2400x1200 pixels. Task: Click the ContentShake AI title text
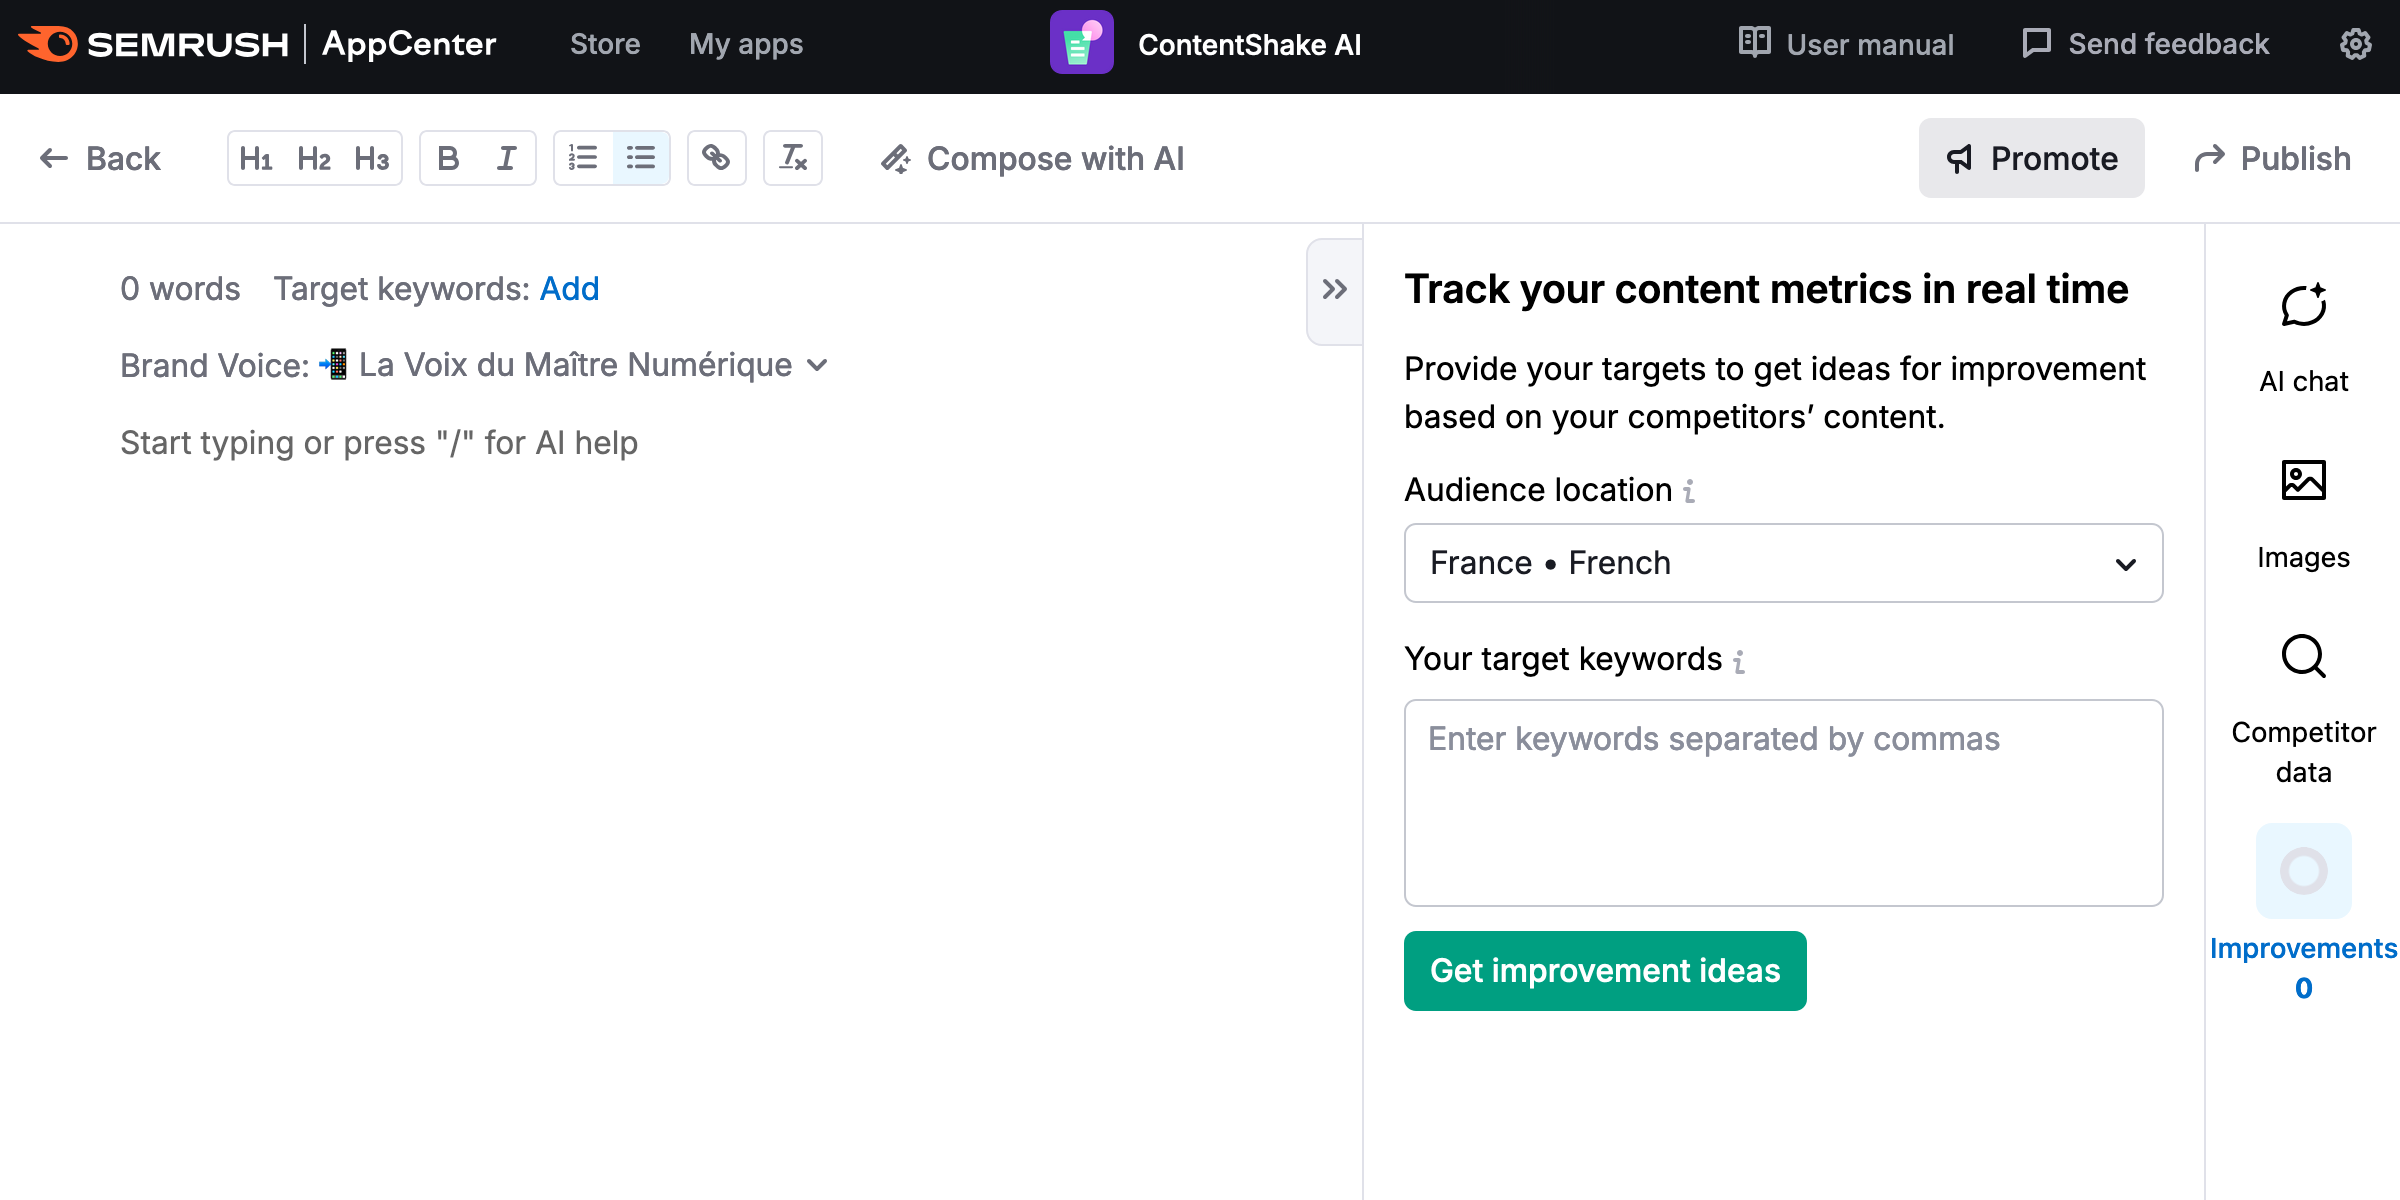[x=1249, y=45]
